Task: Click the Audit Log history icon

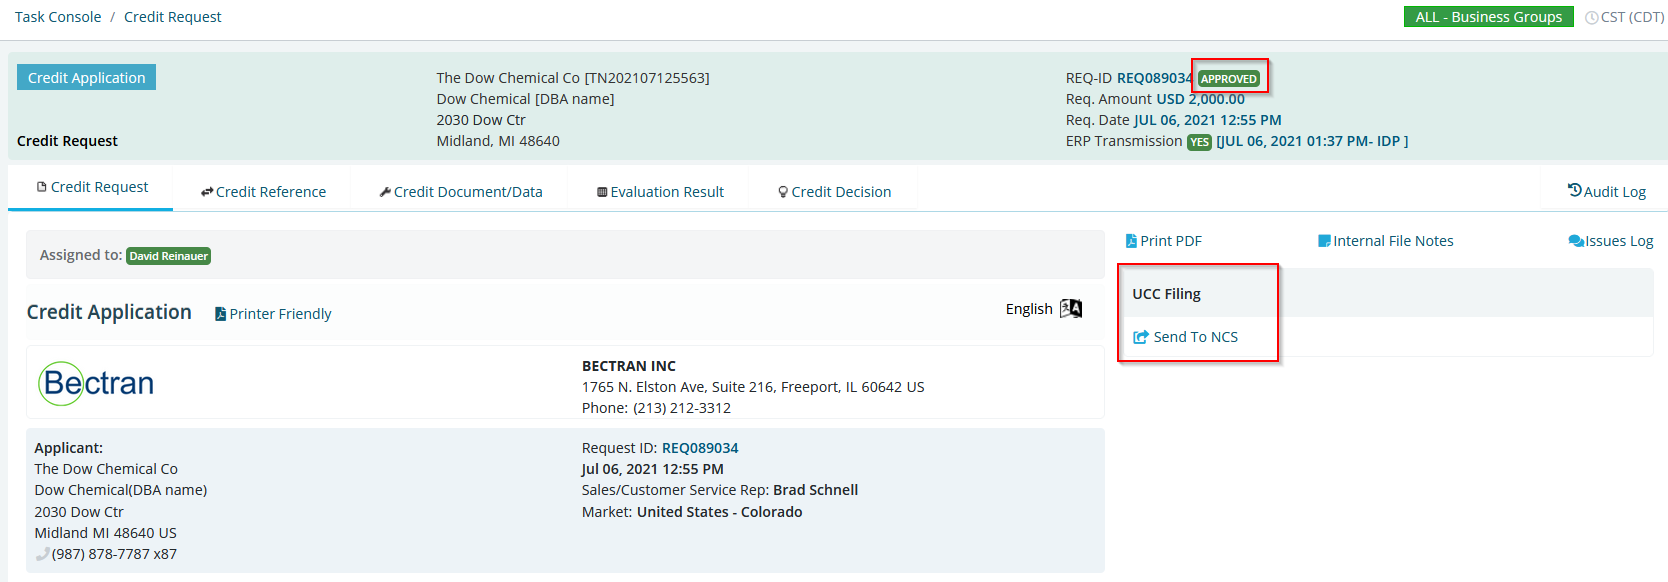Action: pyautogui.click(x=1575, y=190)
